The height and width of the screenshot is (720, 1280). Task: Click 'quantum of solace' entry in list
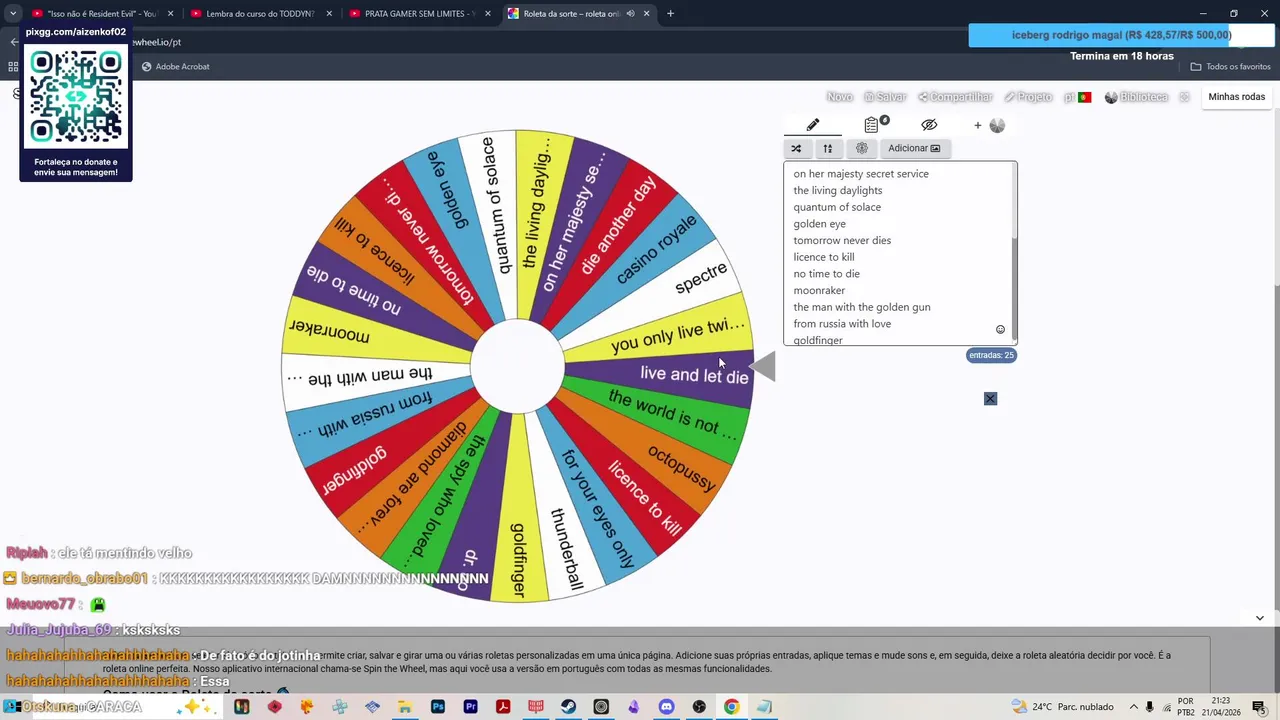837,207
